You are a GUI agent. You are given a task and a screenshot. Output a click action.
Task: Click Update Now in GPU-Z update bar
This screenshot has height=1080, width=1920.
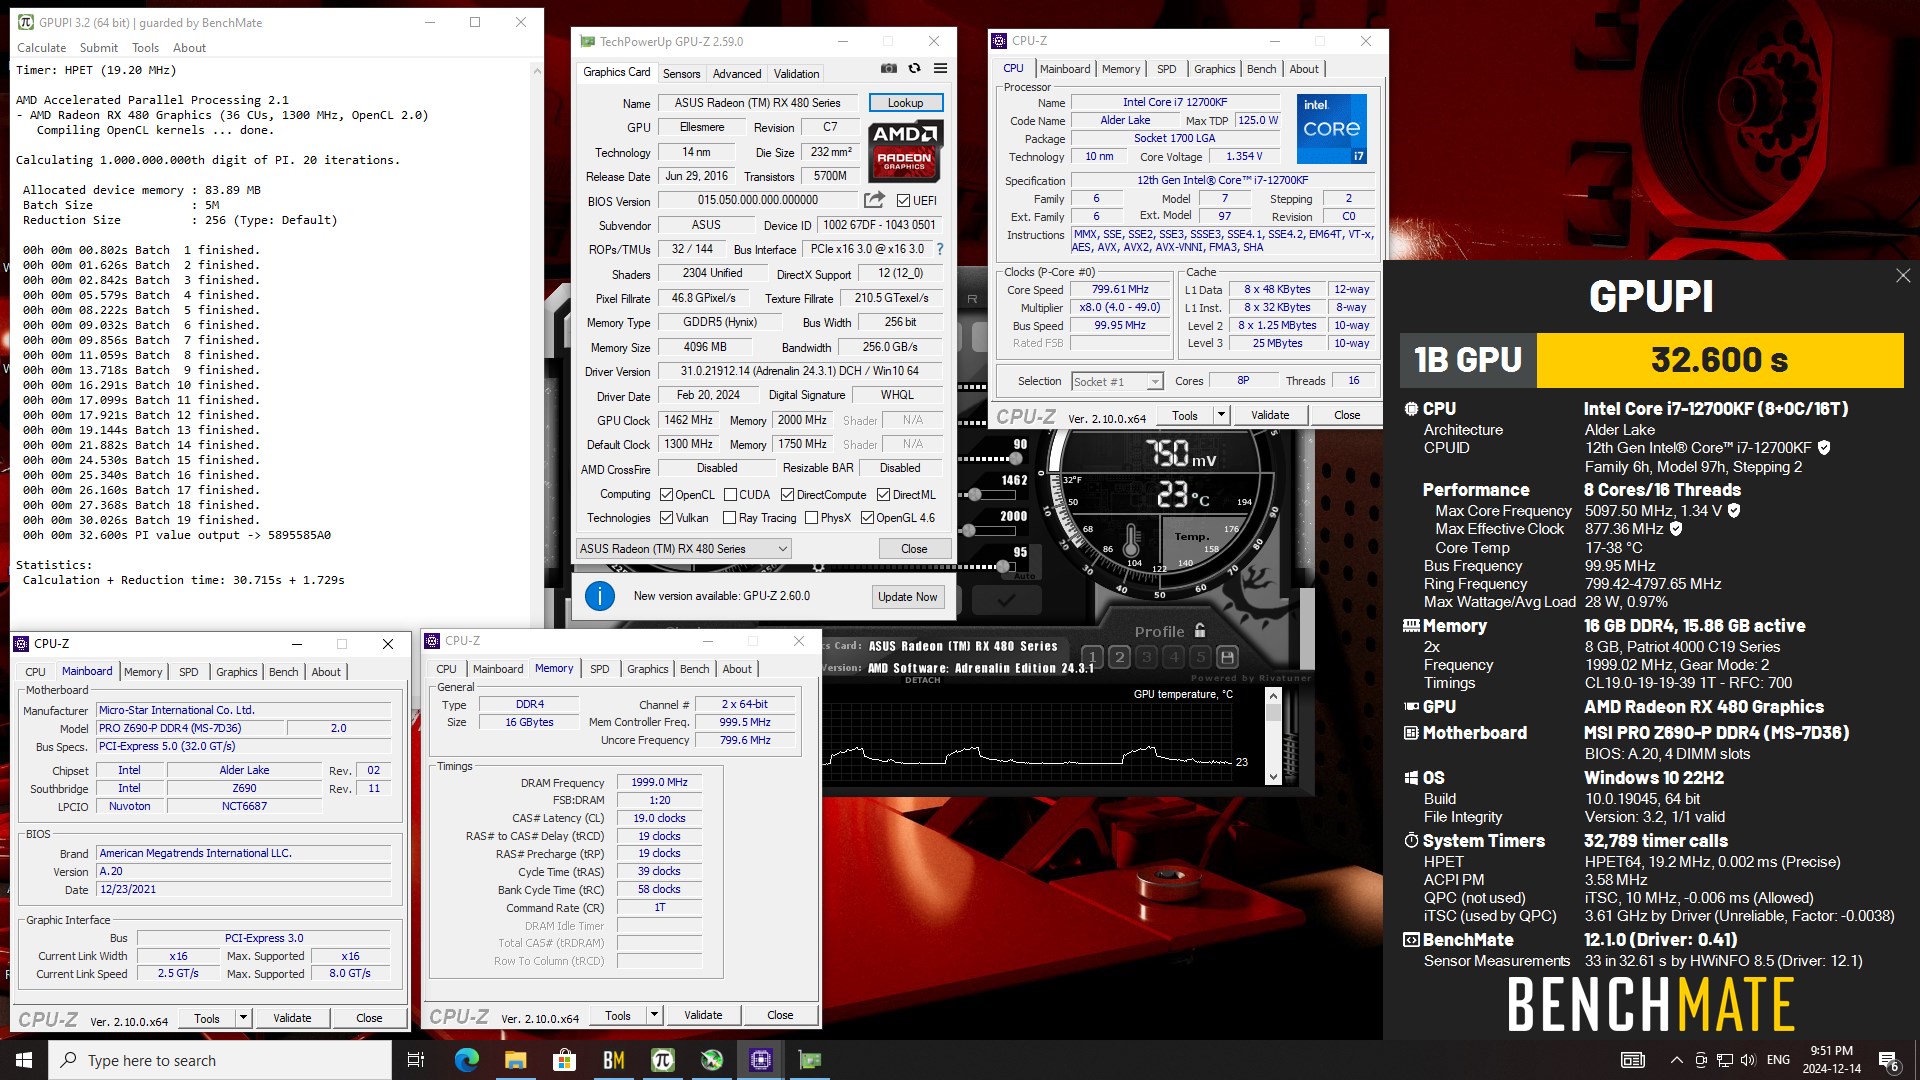pyautogui.click(x=908, y=597)
